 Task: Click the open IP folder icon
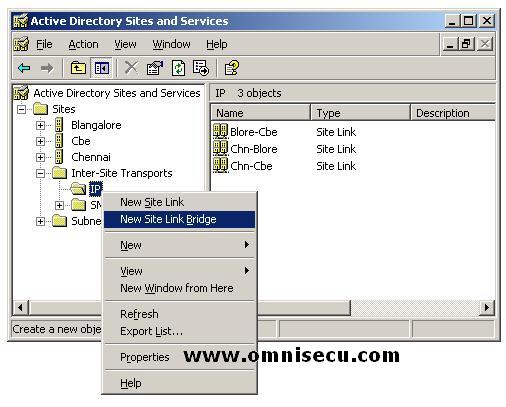click(79, 189)
